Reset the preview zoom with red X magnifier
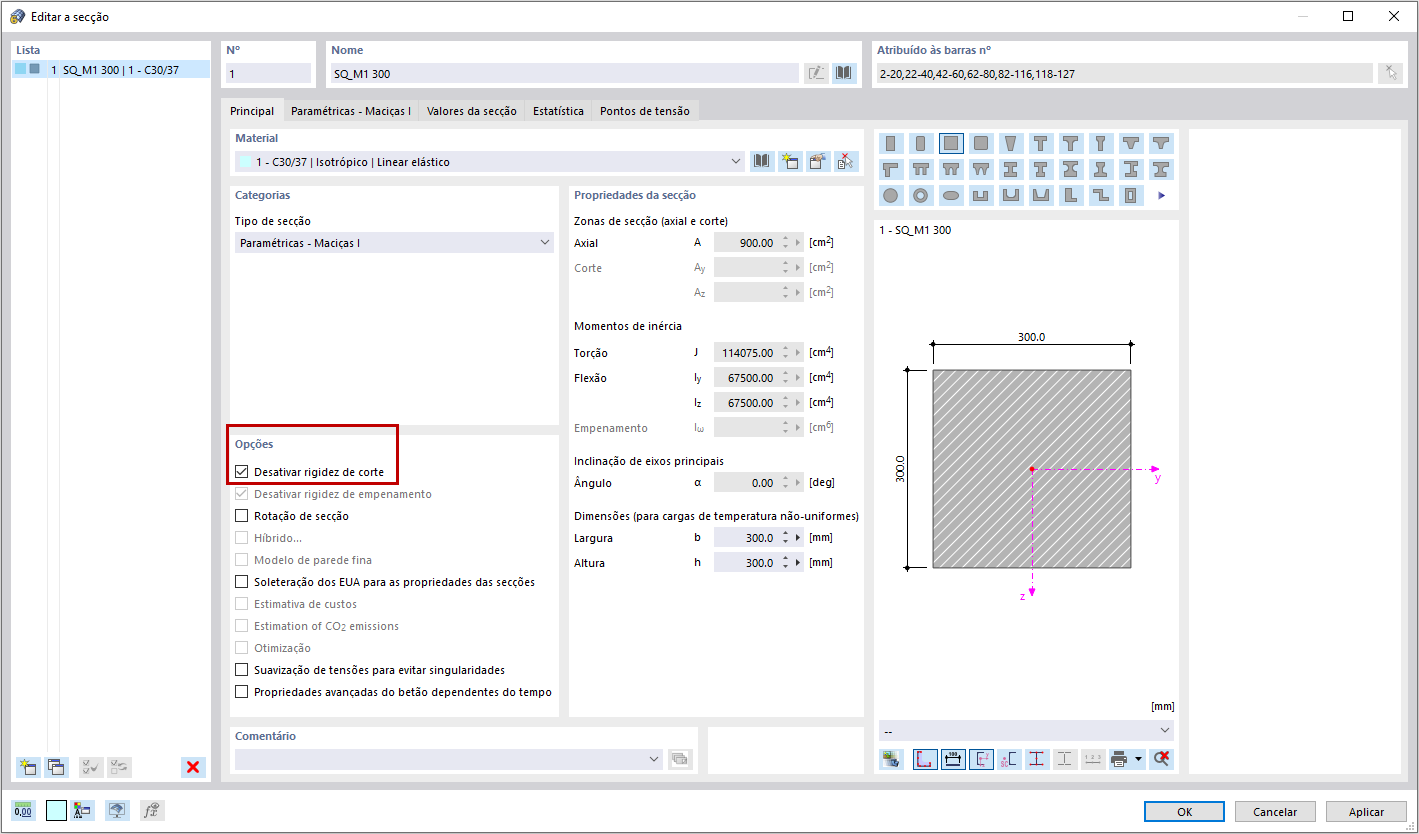 coord(1161,759)
